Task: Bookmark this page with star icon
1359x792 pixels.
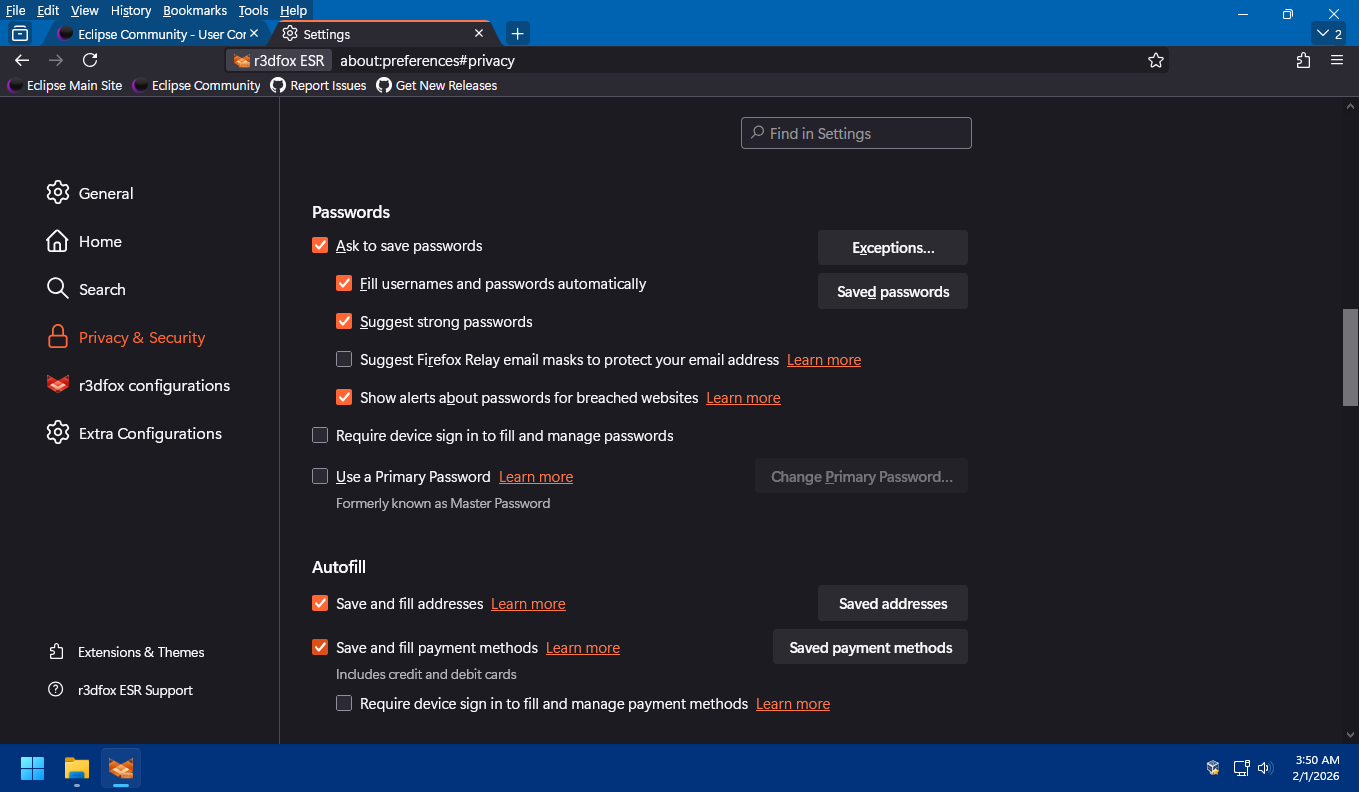Action: (x=1156, y=60)
